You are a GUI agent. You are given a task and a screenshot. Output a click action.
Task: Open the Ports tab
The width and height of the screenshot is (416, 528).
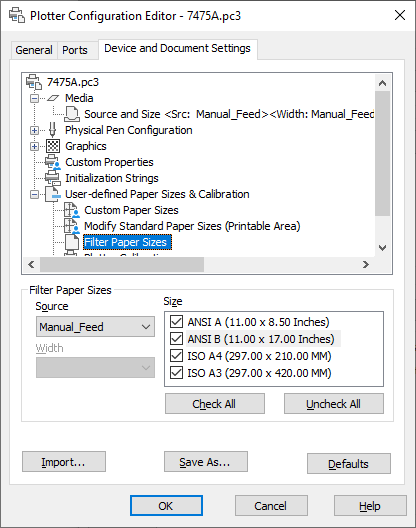(75, 50)
